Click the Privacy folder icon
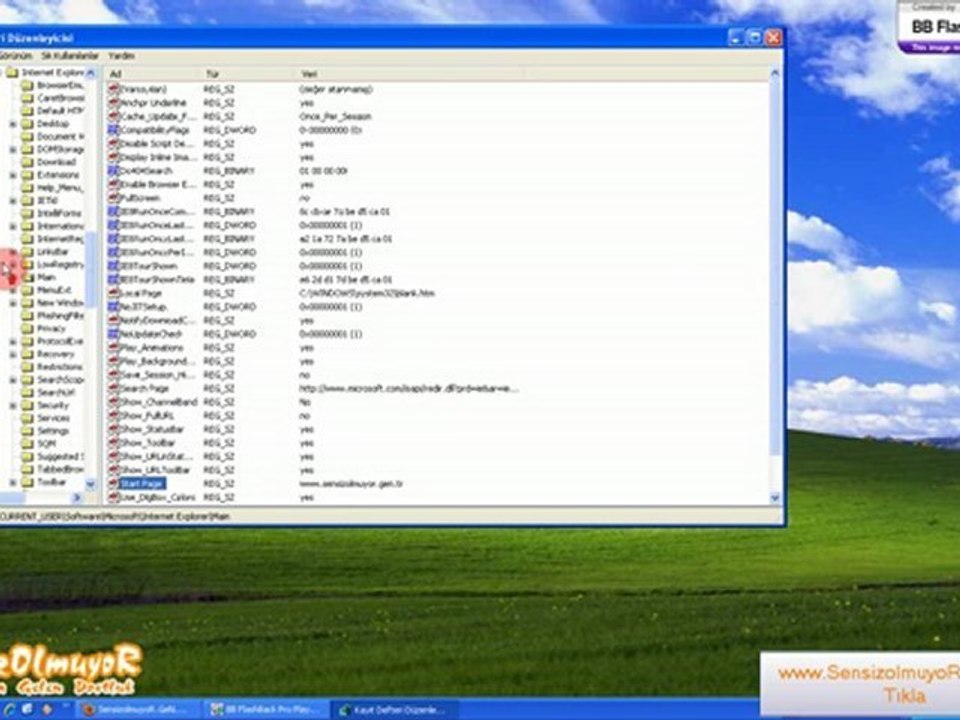This screenshot has height=720, width=960. tap(27, 329)
